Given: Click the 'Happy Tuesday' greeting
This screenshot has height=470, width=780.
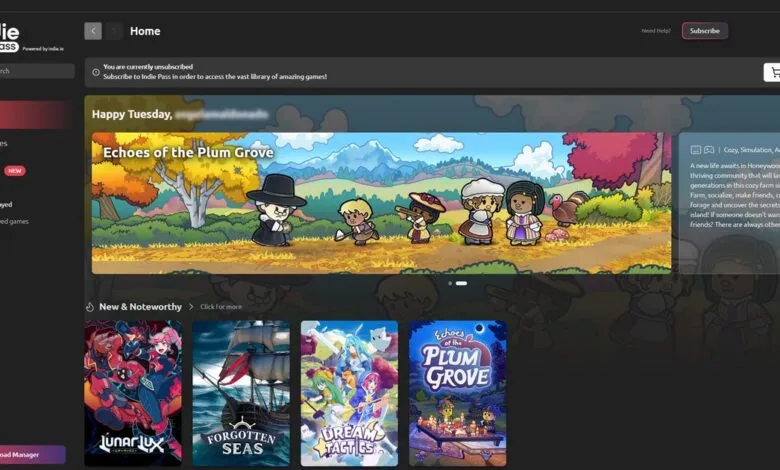Looking at the screenshot, I should (x=132, y=114).
